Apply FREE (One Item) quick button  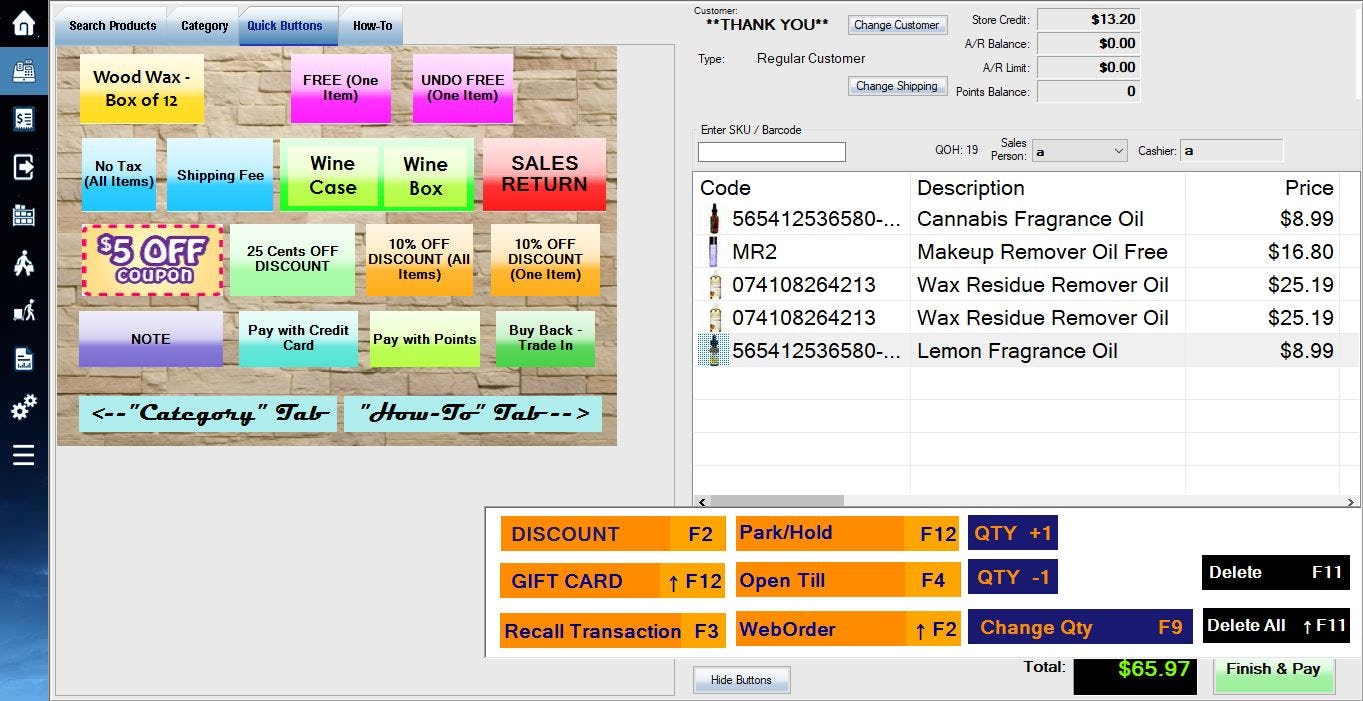tap(340, 88)
